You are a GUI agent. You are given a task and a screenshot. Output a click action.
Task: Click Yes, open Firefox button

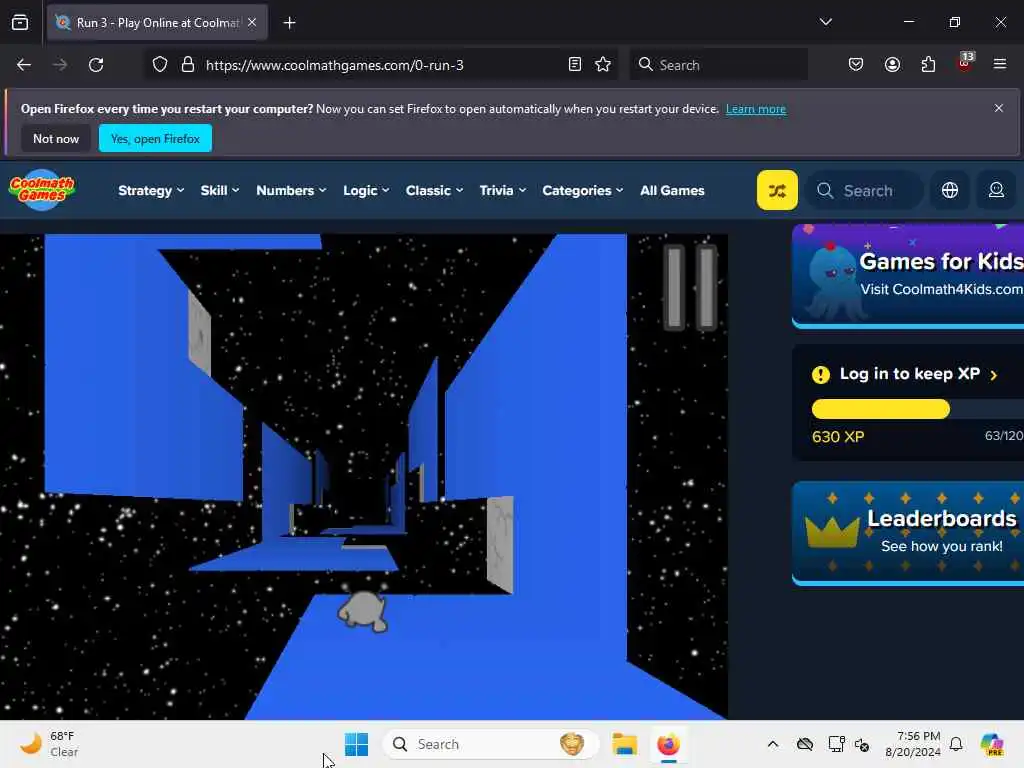click(x=155, y=138)
